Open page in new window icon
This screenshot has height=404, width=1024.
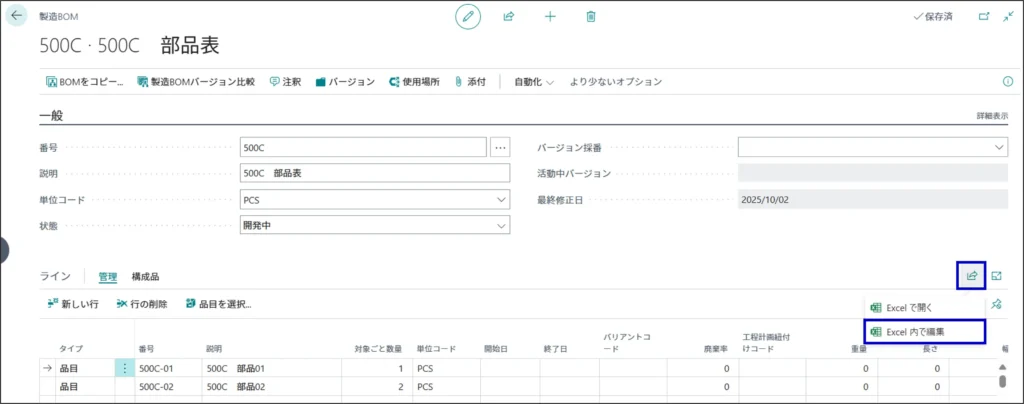pos(983,17)
